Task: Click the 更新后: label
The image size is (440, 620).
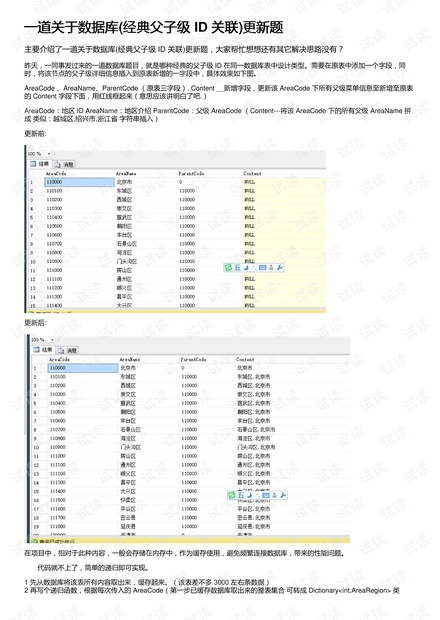Action: pyautogui.click(x=36, y=323)
